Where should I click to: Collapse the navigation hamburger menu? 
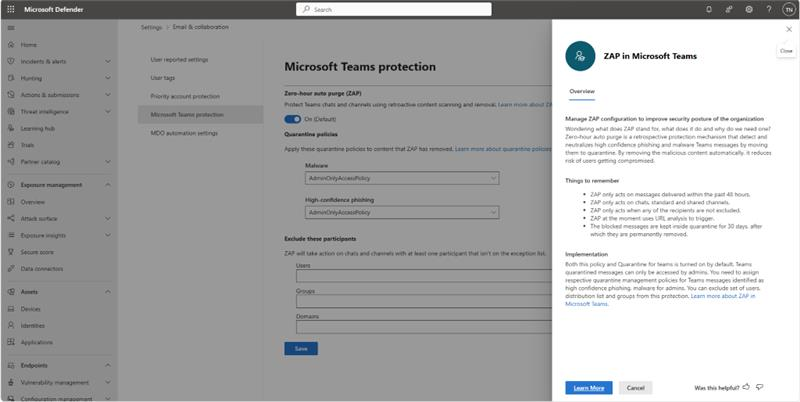11,28
